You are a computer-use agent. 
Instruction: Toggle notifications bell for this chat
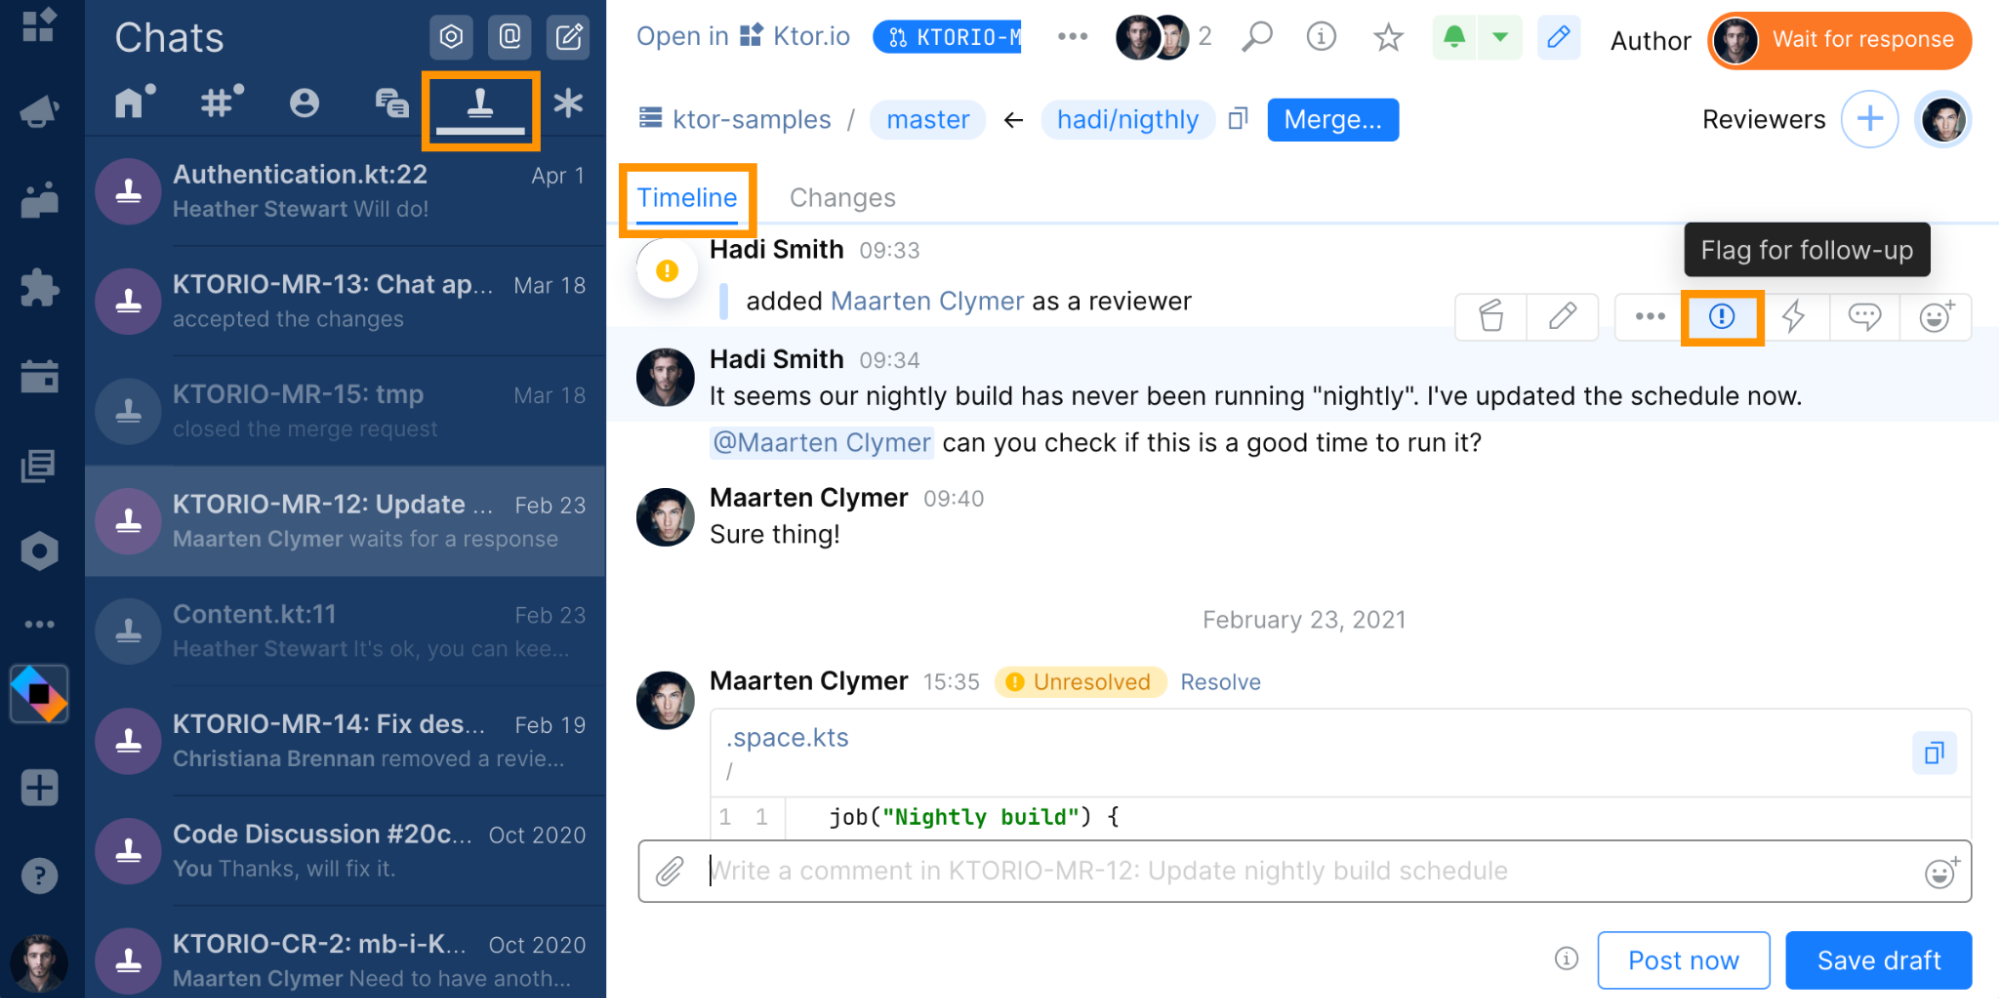click(1455, 37)
